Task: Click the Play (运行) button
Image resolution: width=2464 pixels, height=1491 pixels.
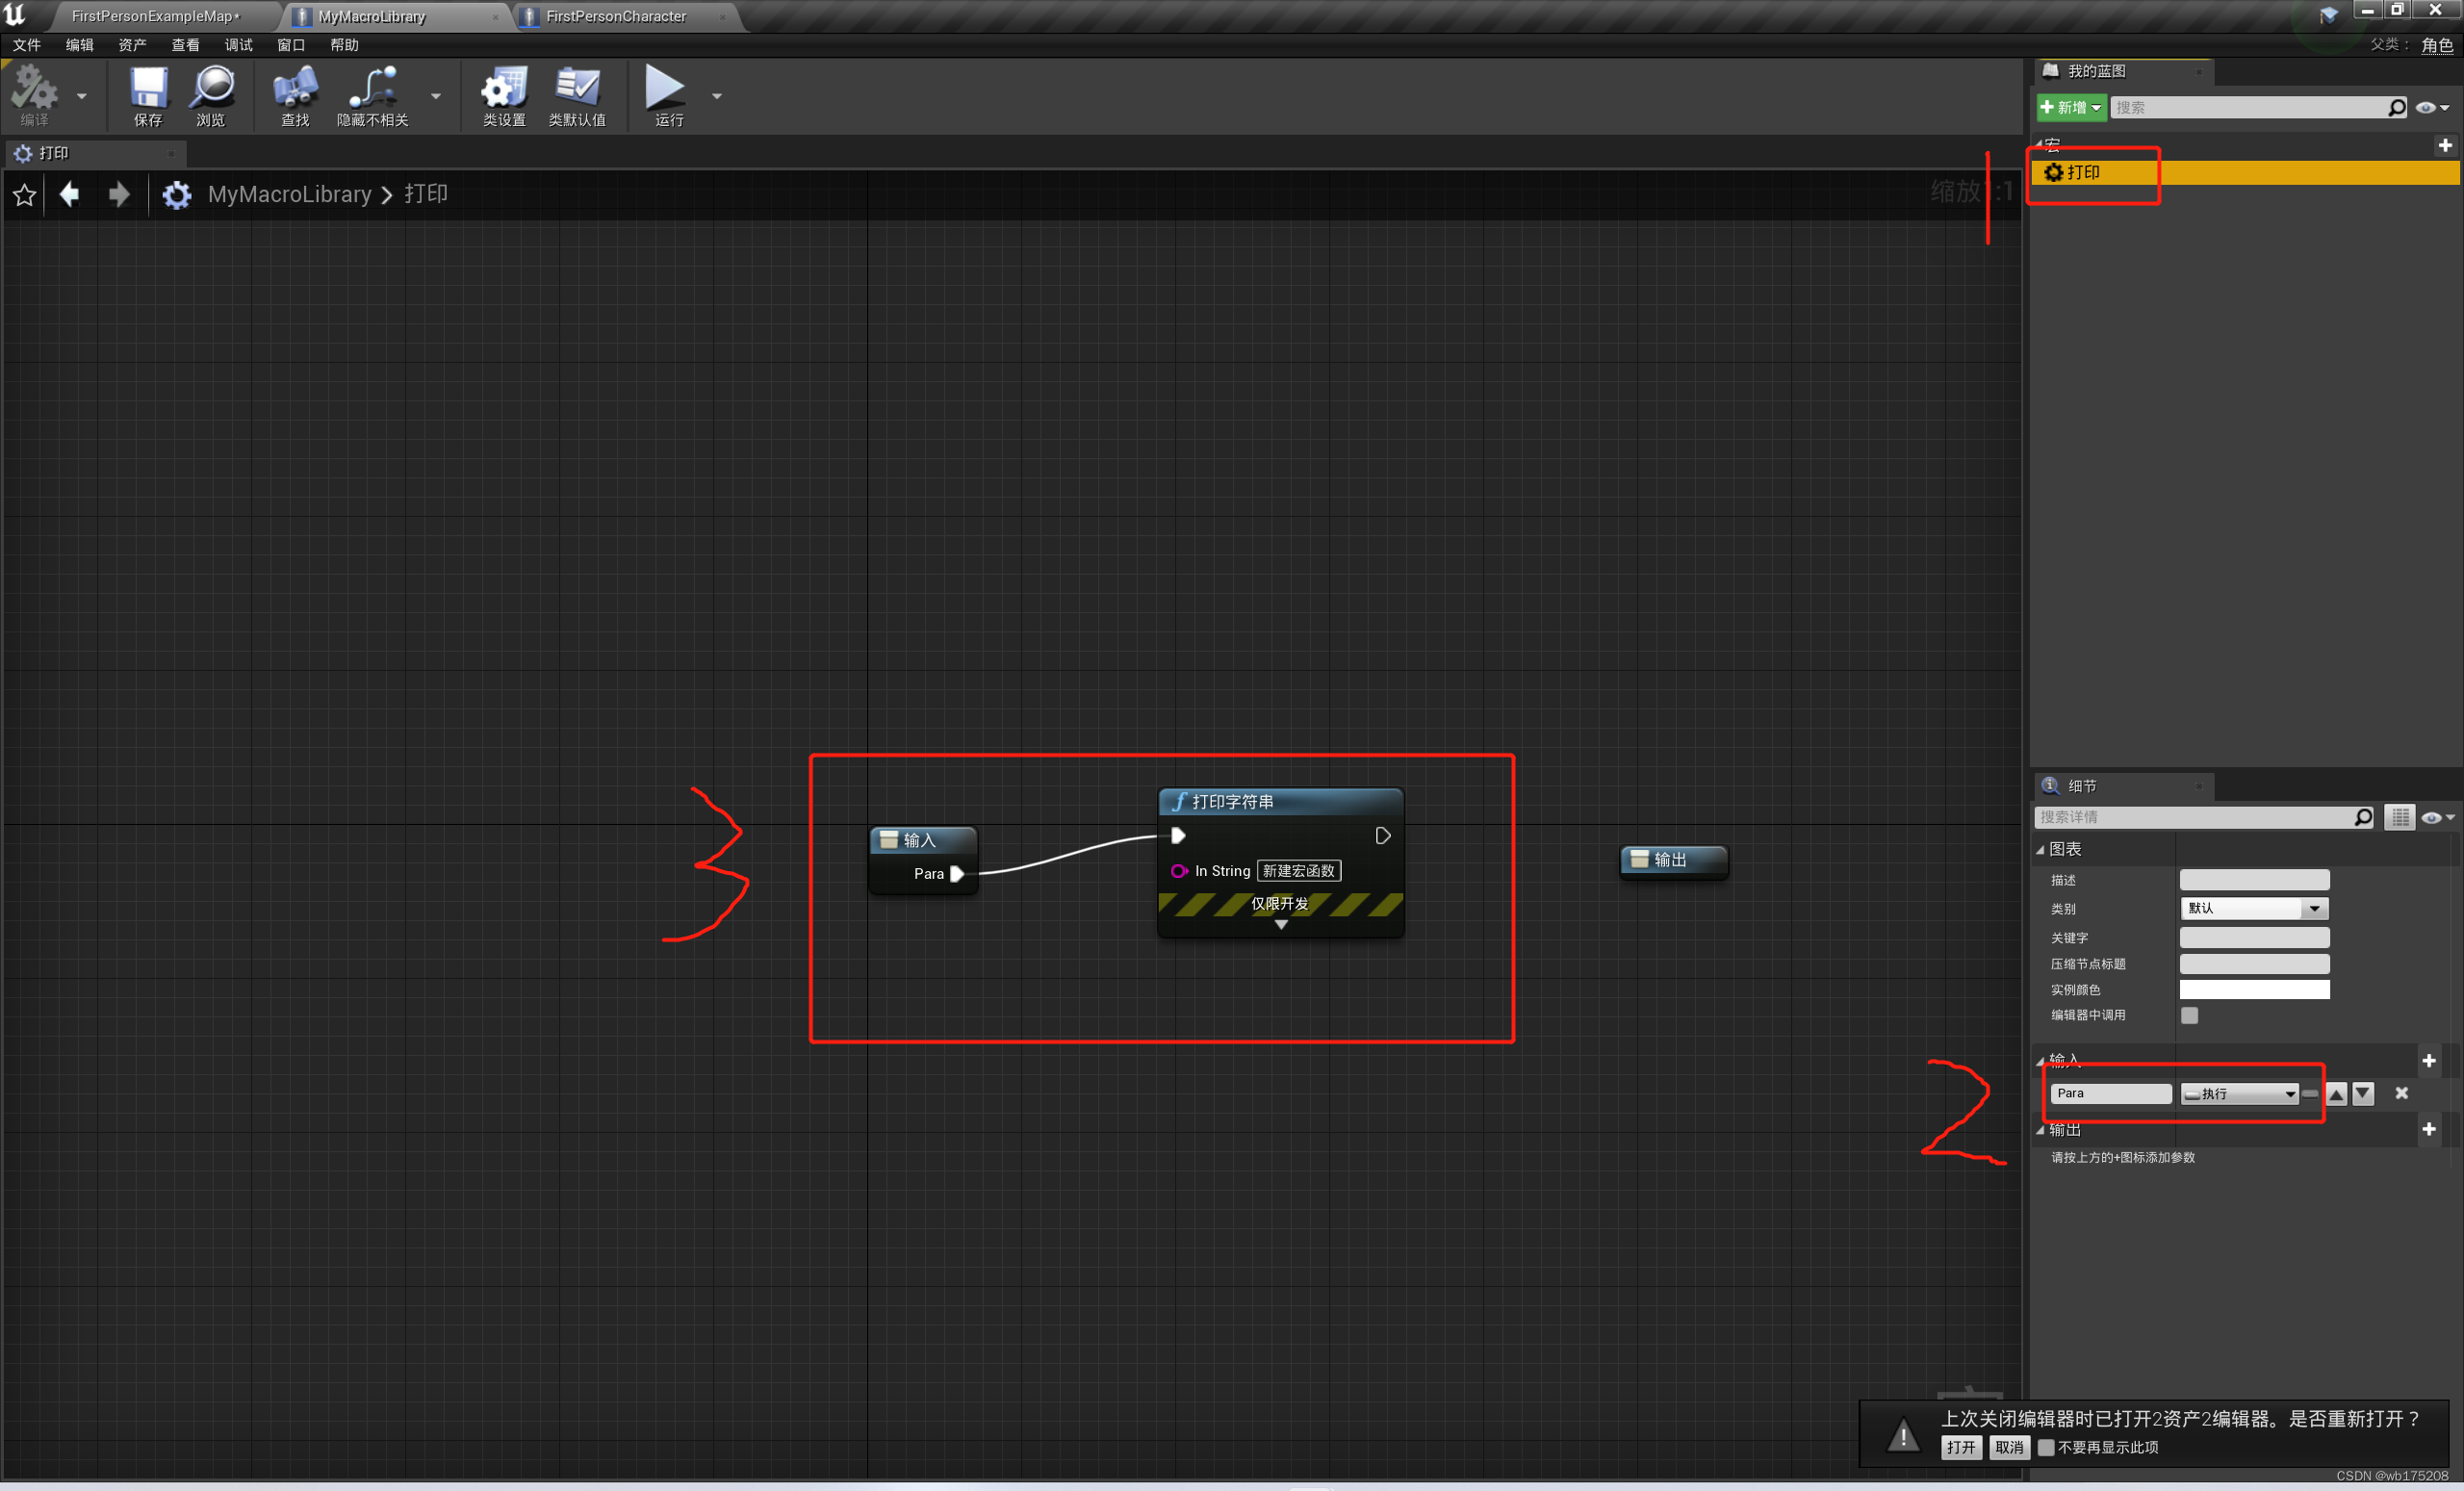Action: click(x=667, y=95)
